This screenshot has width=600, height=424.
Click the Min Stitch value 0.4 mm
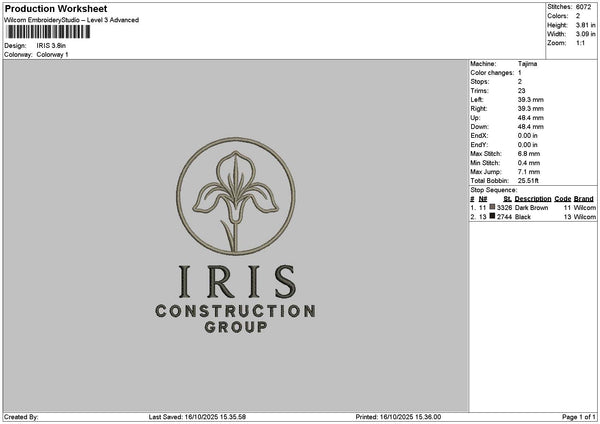[528, 163]
